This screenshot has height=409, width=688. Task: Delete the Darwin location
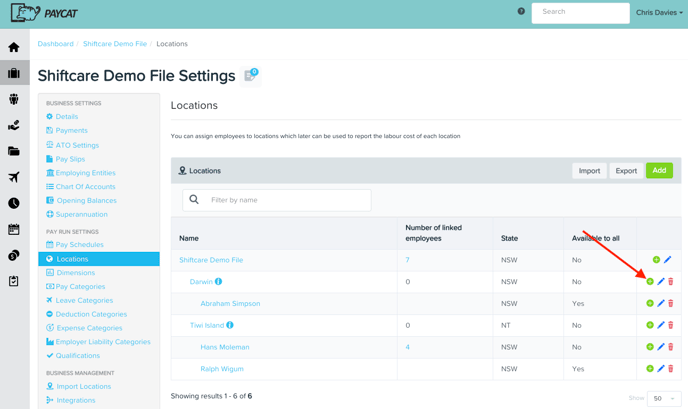point(670,281)
